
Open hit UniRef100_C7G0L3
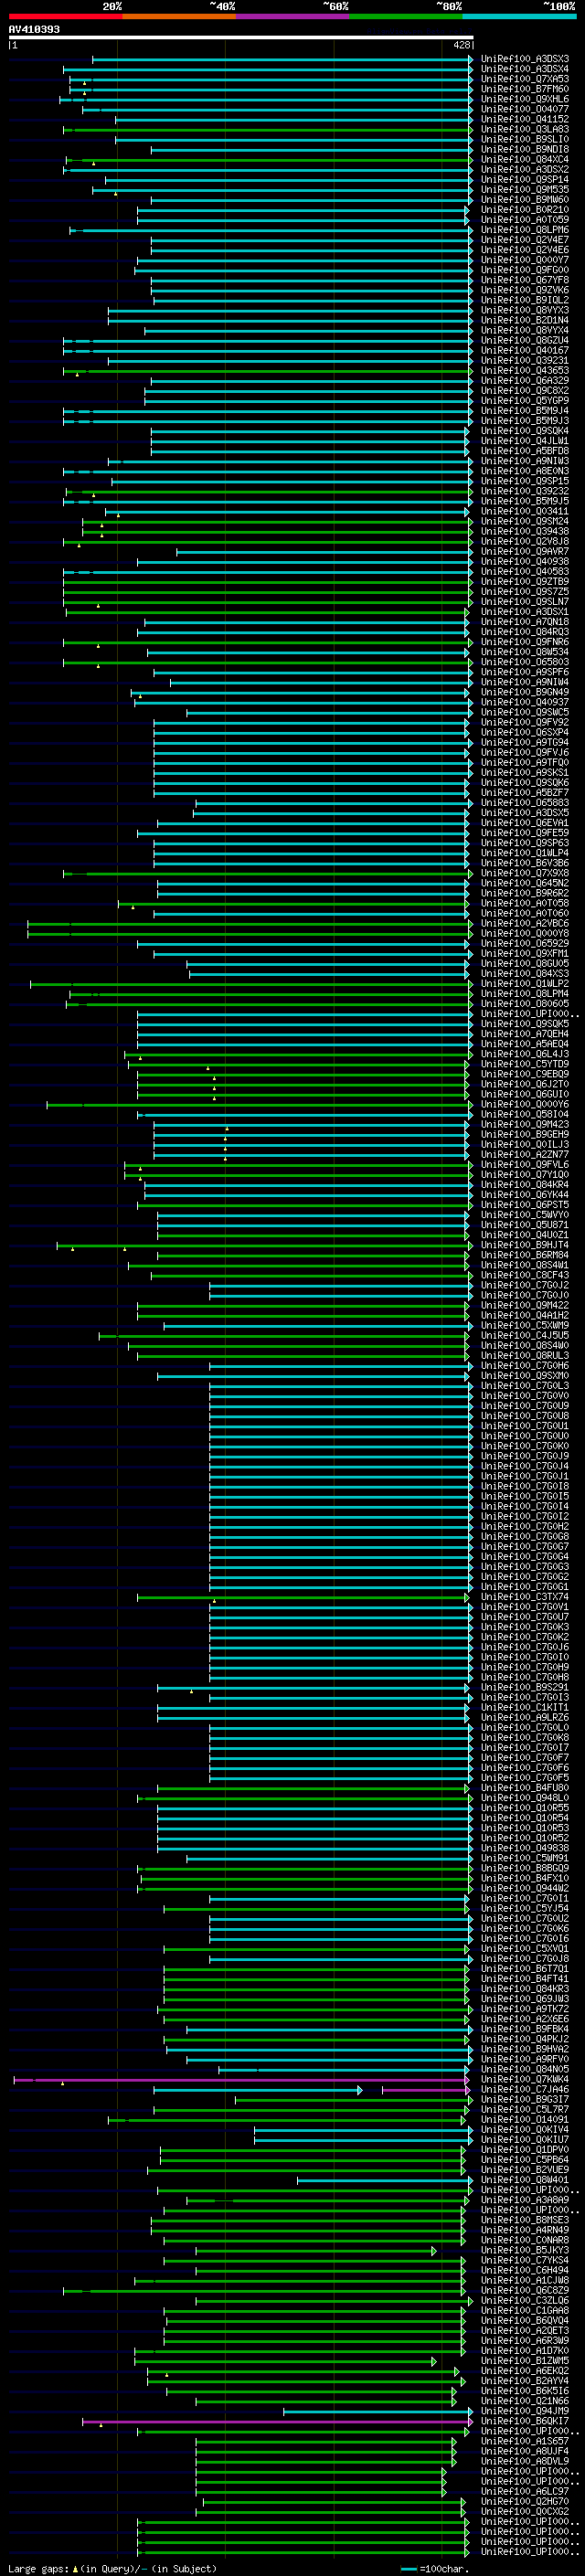click(x=525, y=1385)
